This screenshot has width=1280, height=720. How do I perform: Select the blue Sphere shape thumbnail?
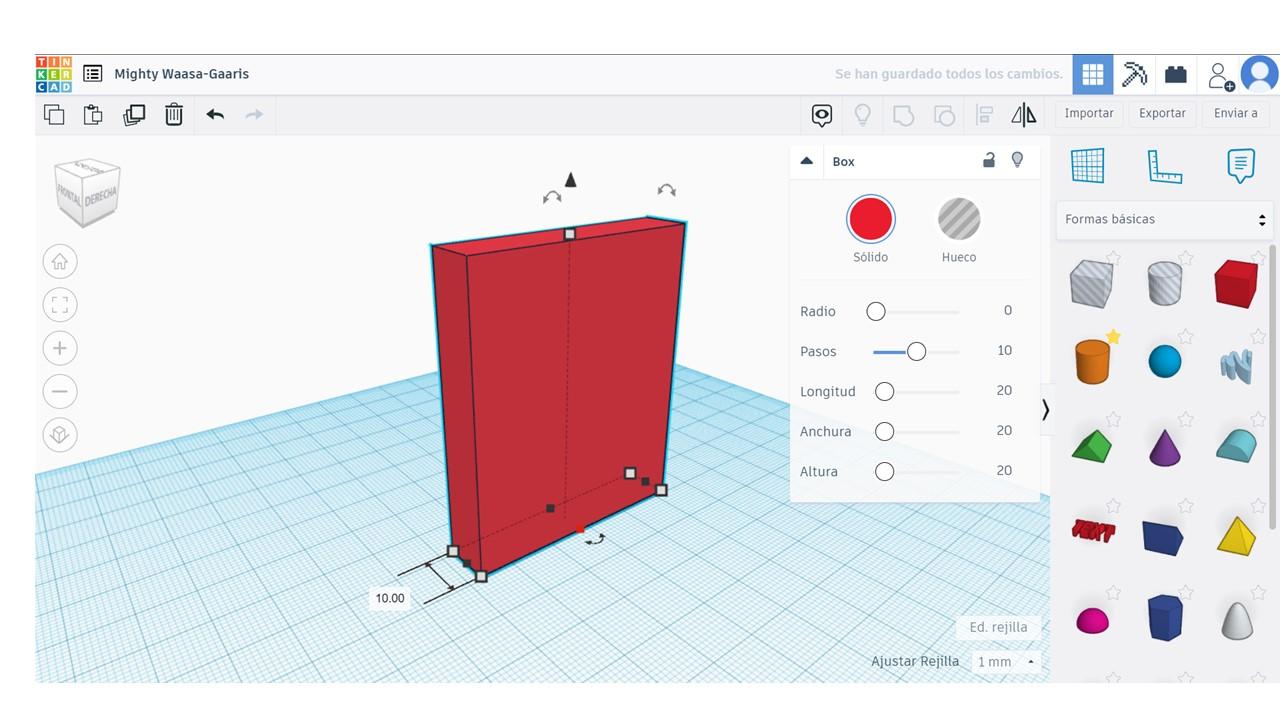point(1165,361)
